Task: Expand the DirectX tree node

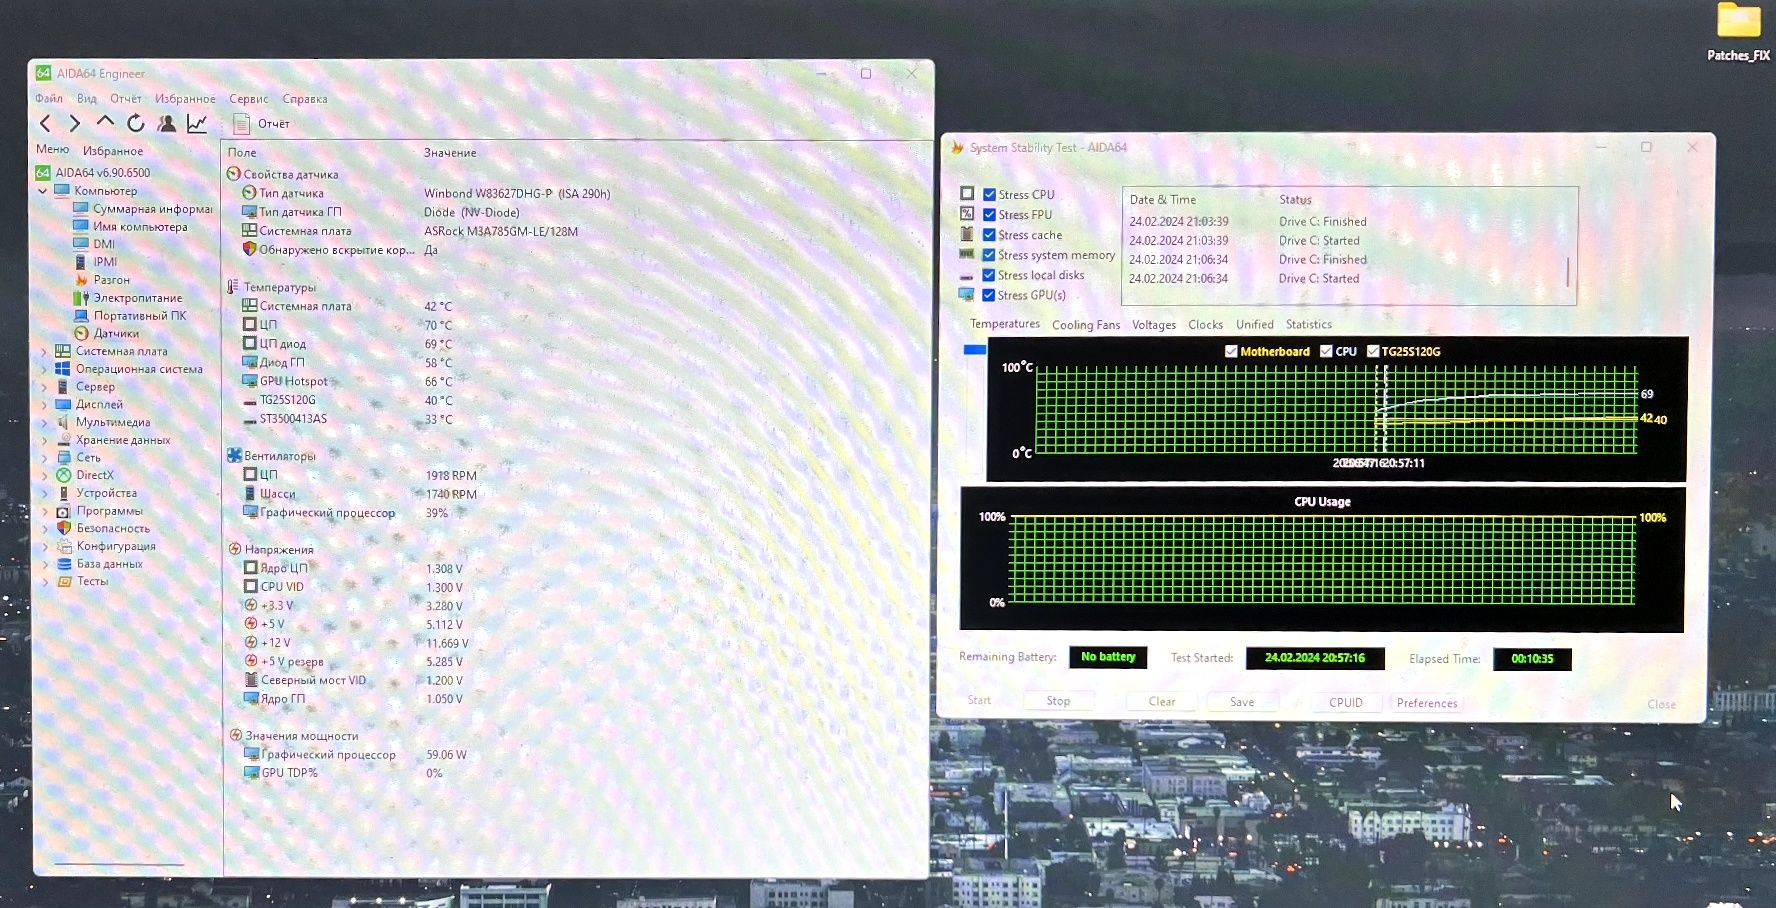Action: point(43,476)
